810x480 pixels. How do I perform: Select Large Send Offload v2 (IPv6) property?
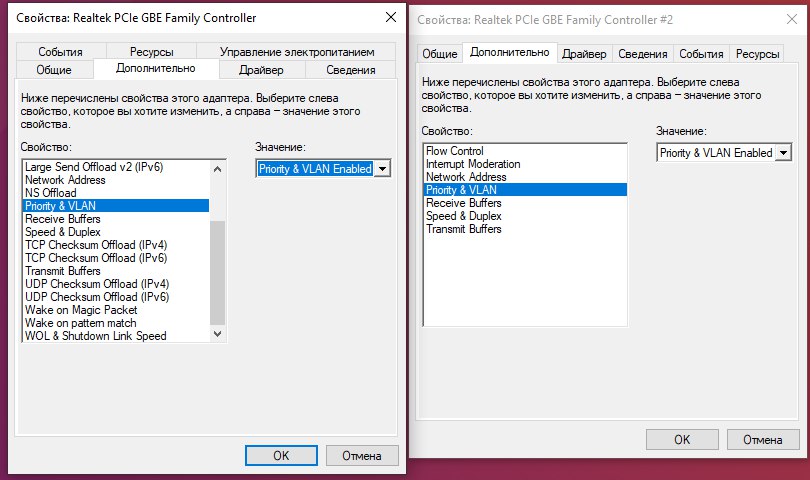click(x=116, y=167)
